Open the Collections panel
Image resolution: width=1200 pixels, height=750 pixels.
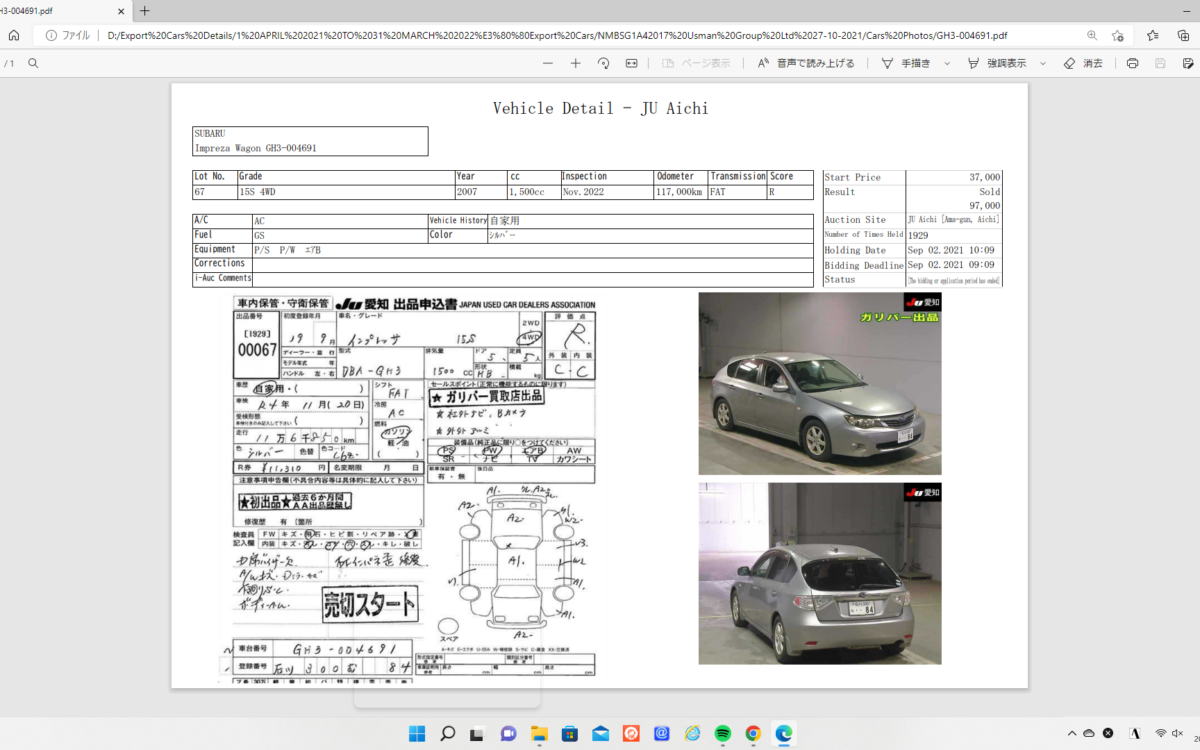coord(1182,35)
